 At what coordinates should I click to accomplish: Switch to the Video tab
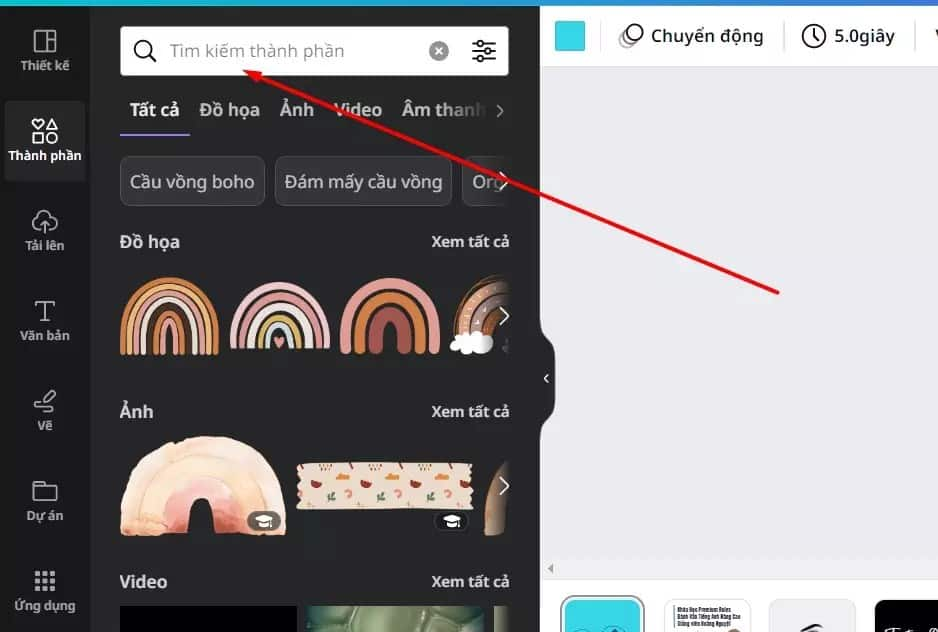pyautogui.click(x=358, y=110)
